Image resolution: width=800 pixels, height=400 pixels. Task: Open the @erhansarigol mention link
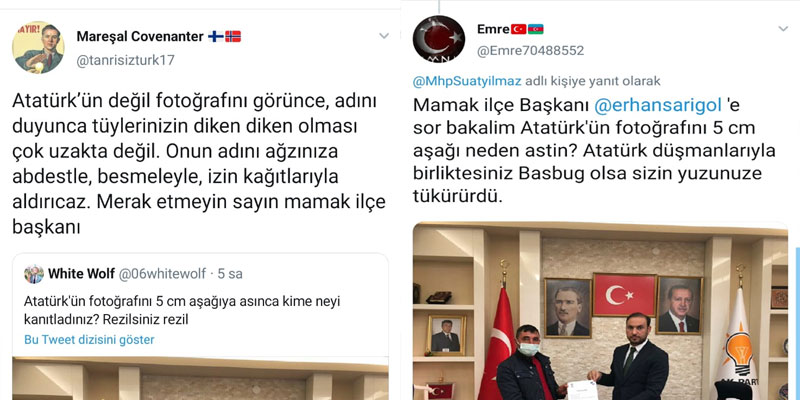tap(658, 105)
